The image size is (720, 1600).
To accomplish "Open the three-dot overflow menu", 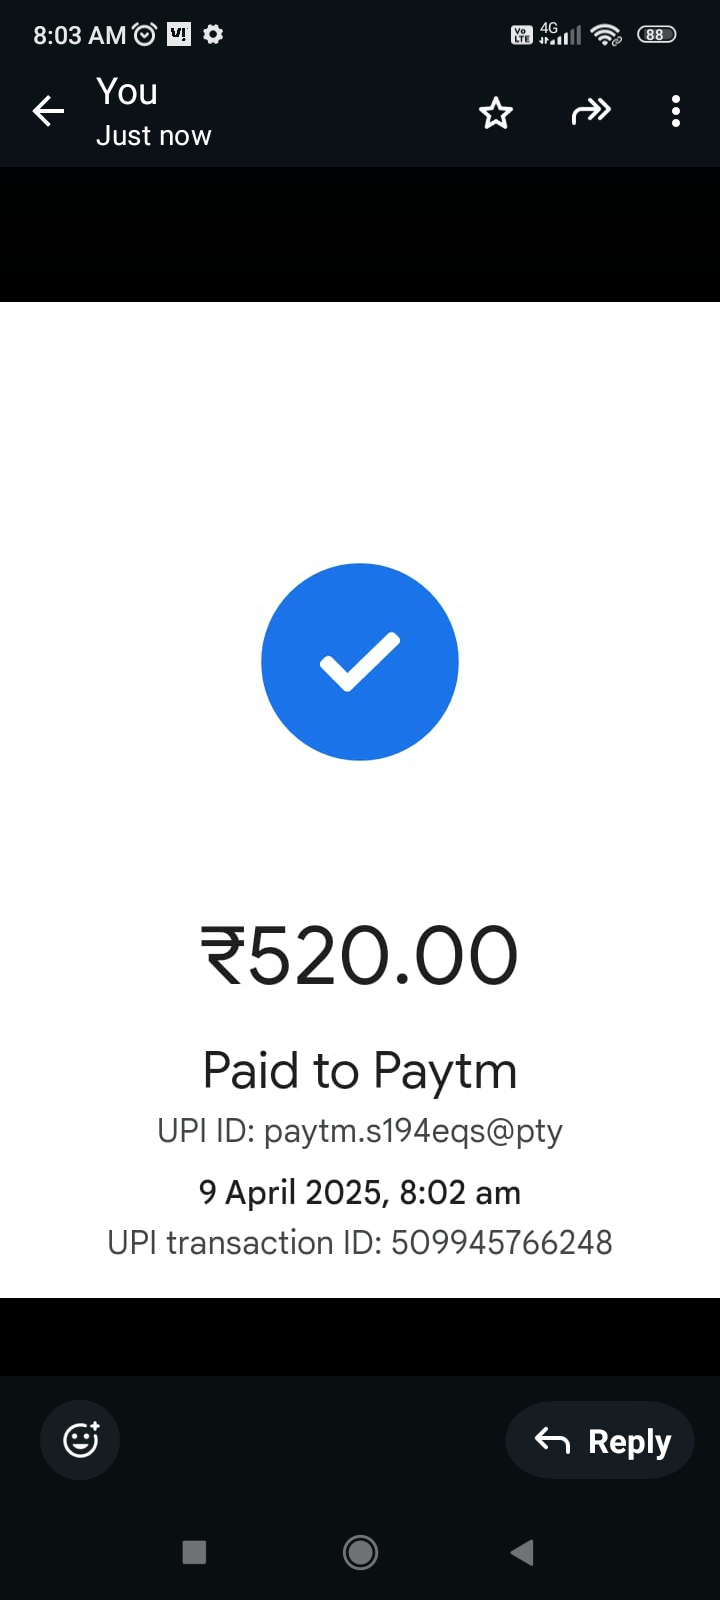I will coord(676,111).
